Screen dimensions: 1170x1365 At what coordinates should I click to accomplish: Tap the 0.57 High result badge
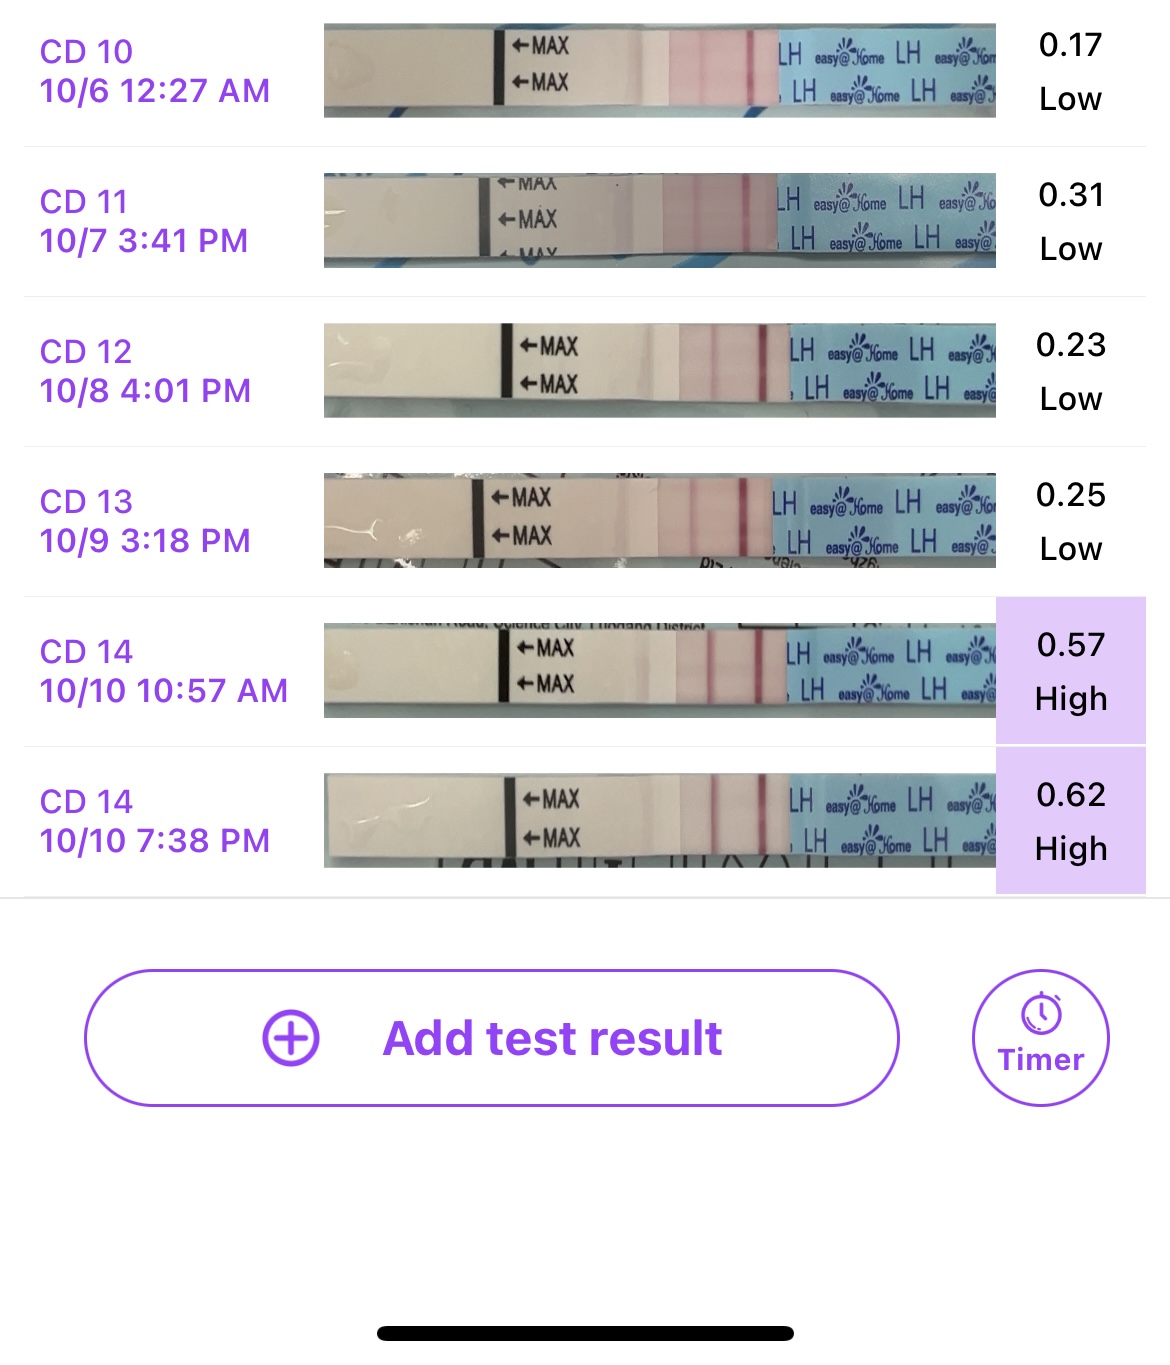pyautogui.click(x=1071, y=671)
